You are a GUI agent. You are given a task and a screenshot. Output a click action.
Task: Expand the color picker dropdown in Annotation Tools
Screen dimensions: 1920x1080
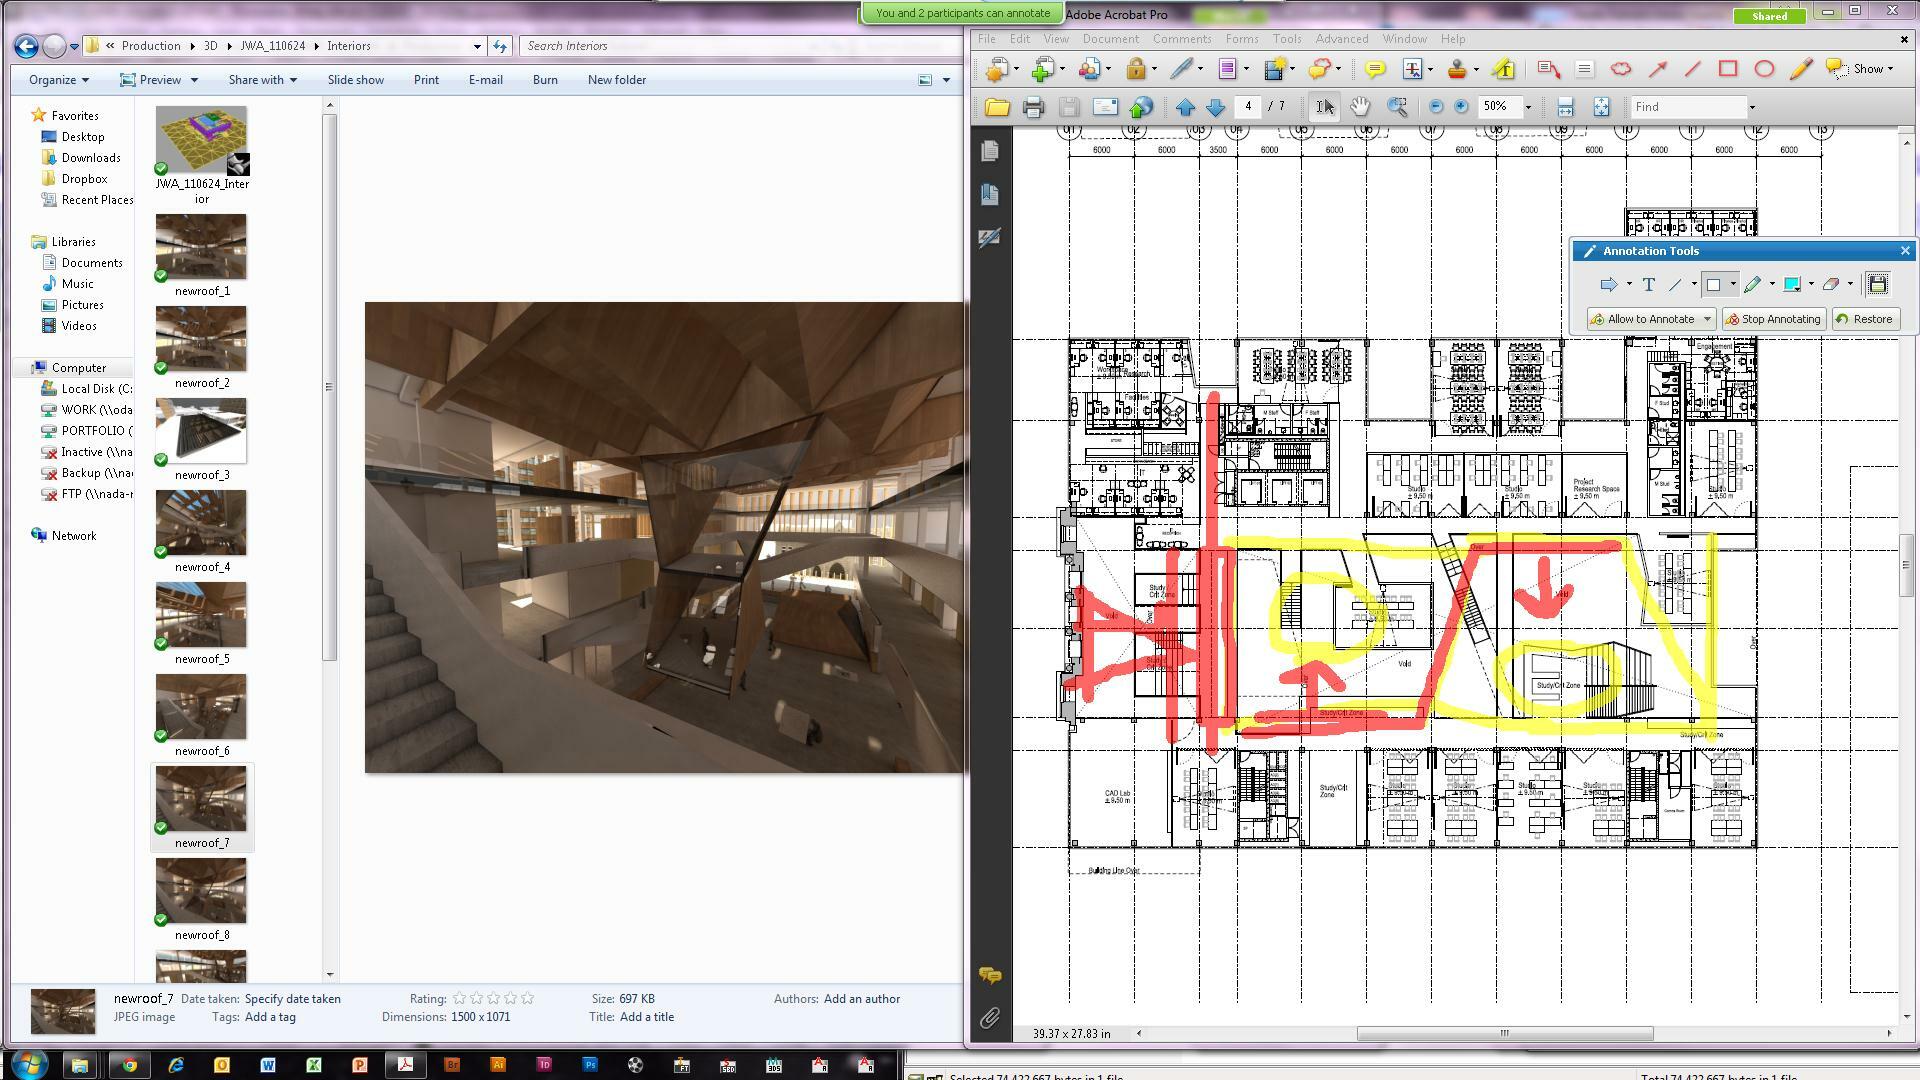pyautogui.click(x=1811, y=285)
